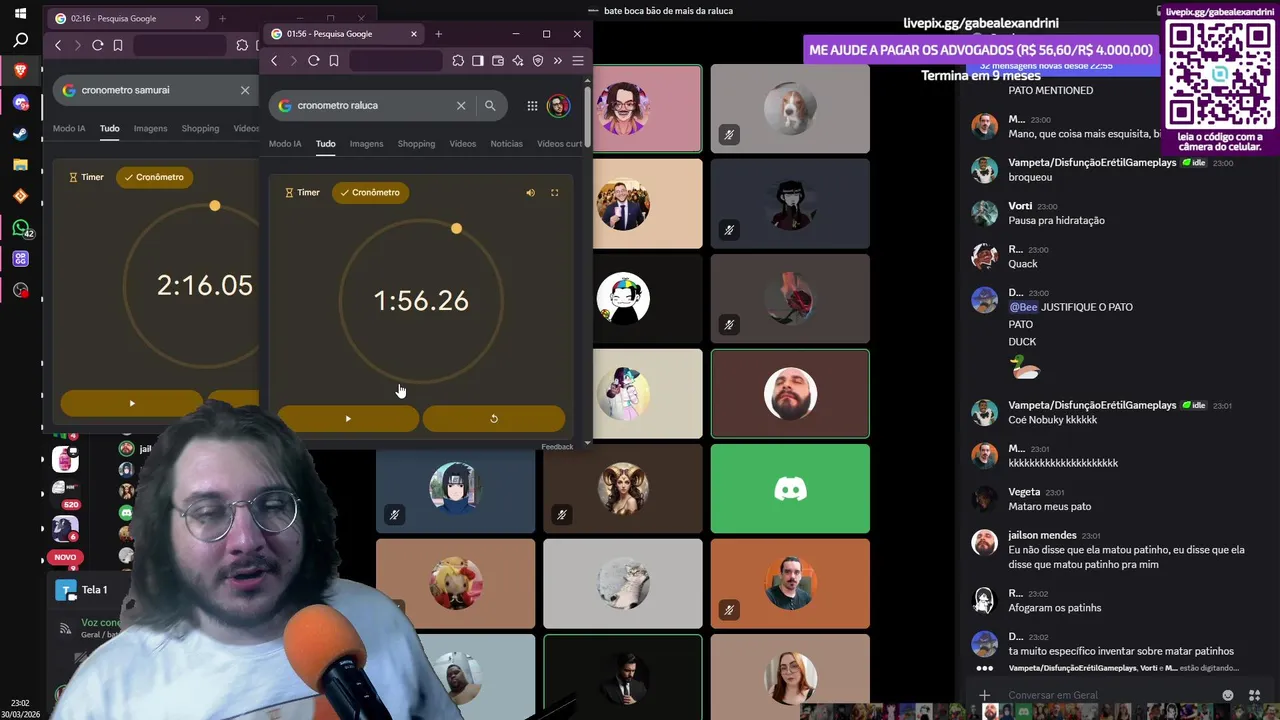Open Brave wallet icon in raluca window
This screenshot has width=1280, height=720.
(x=498, y=61)
